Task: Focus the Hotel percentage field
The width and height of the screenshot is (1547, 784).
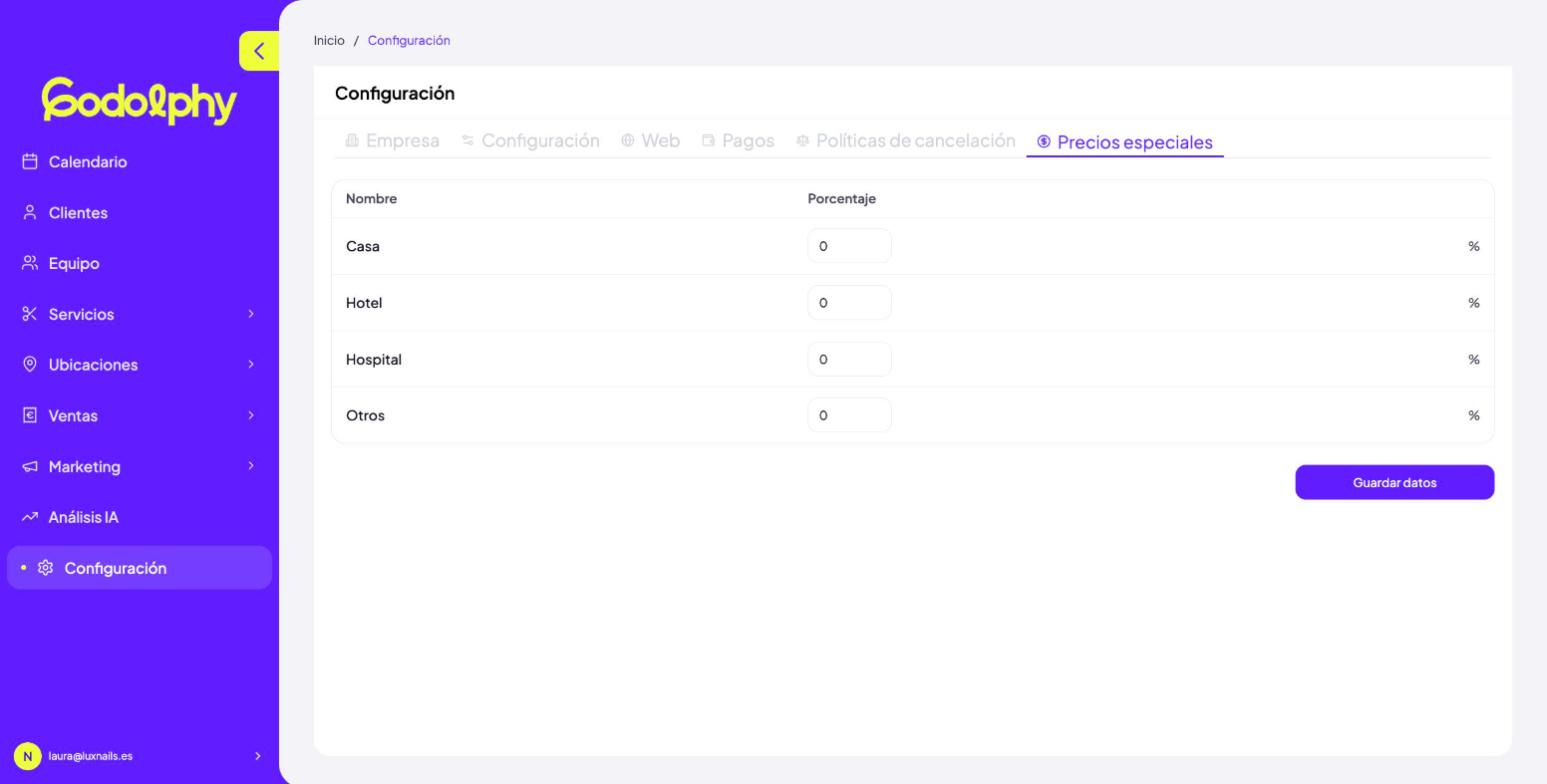Action: pyautogui.click(x=849, y=303)
